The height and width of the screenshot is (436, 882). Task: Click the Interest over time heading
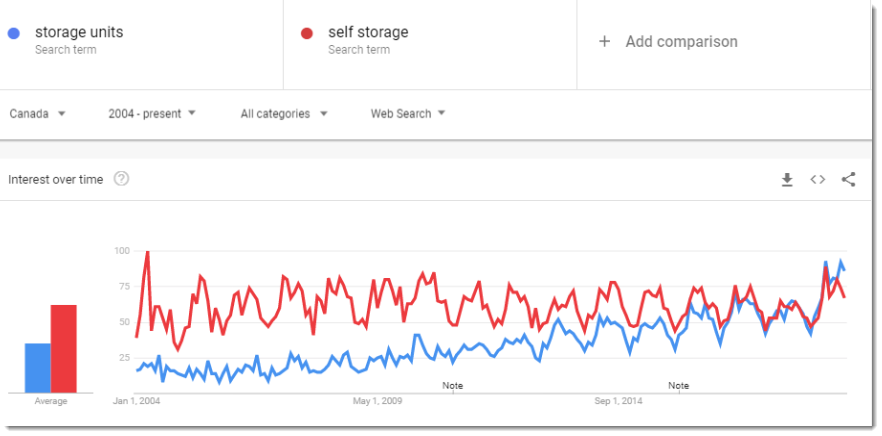coord(56,179)
